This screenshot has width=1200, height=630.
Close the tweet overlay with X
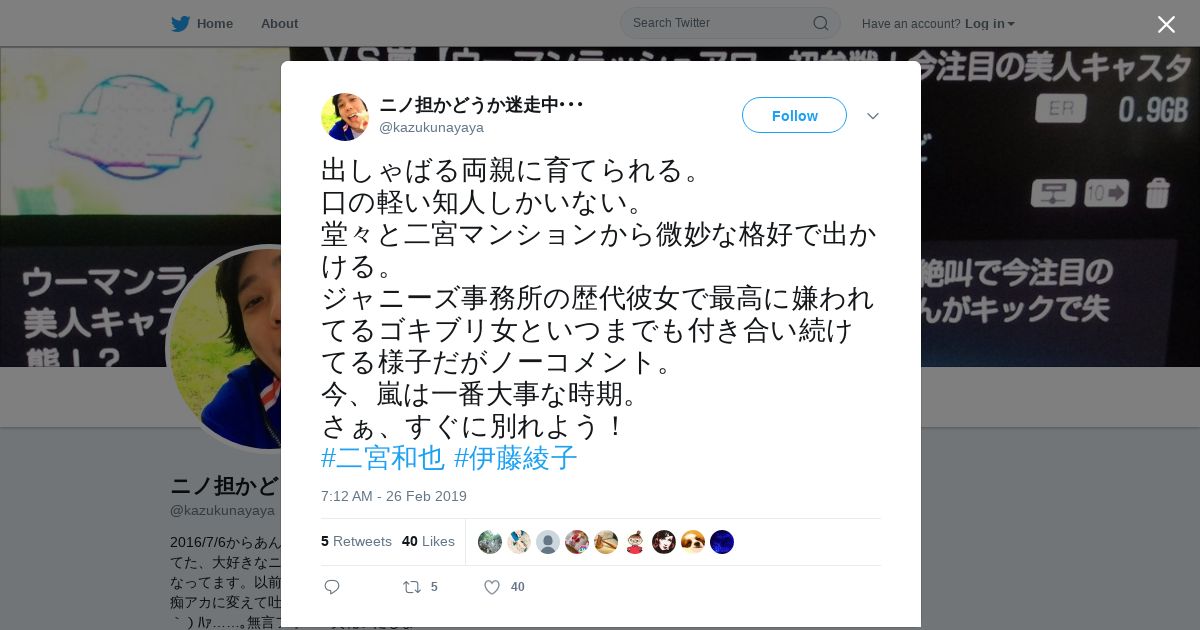pos(1166,25)
